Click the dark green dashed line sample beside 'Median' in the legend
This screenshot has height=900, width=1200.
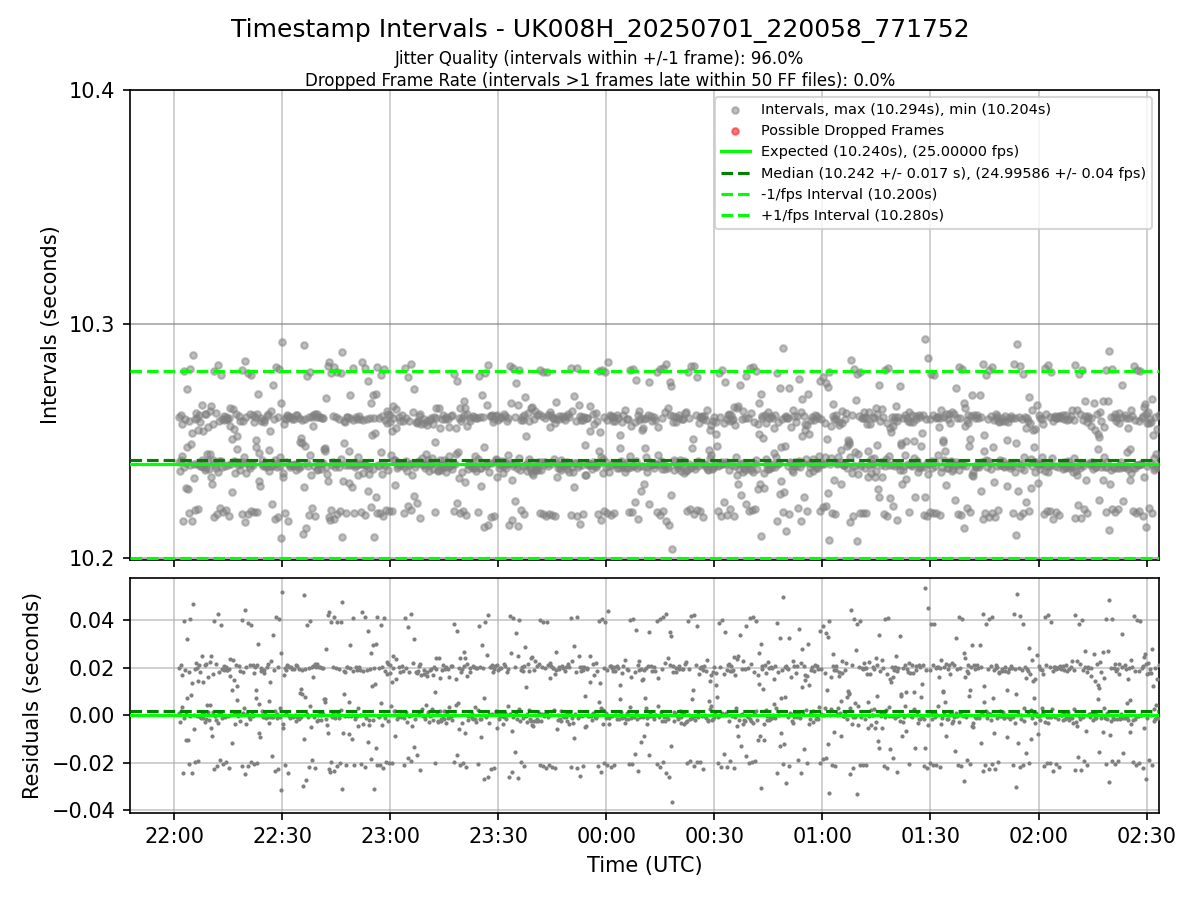point(735,173)
